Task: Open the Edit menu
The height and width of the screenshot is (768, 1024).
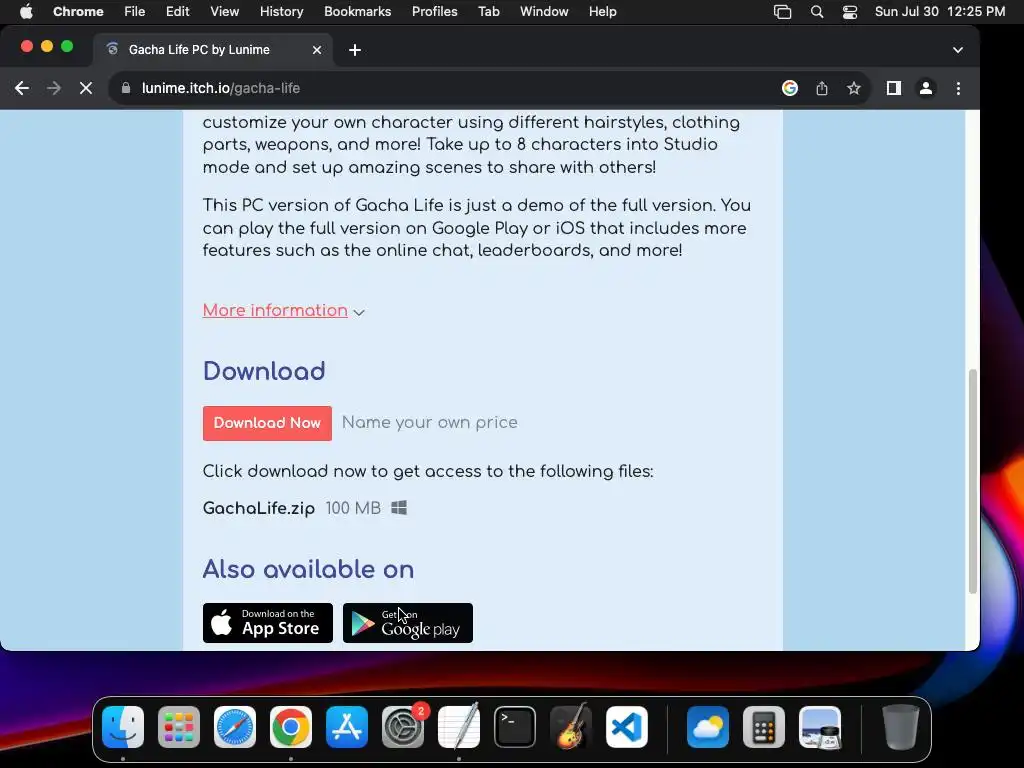Action: (177, 12)
